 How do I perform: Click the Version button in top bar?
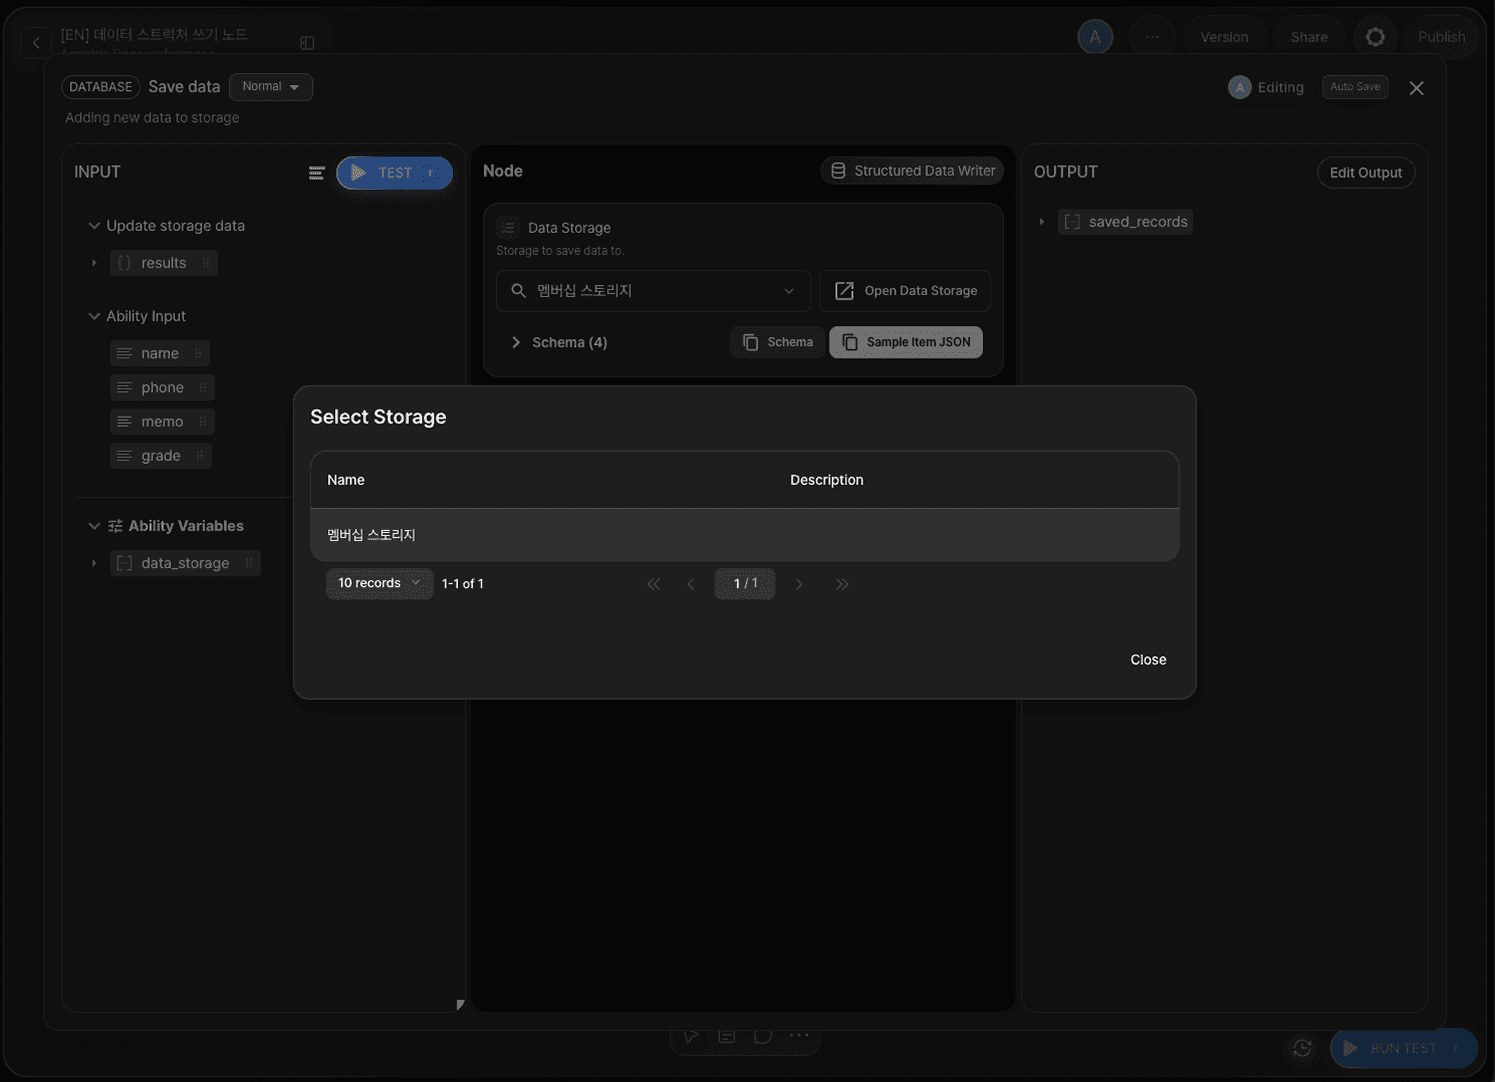(1224, 37)
